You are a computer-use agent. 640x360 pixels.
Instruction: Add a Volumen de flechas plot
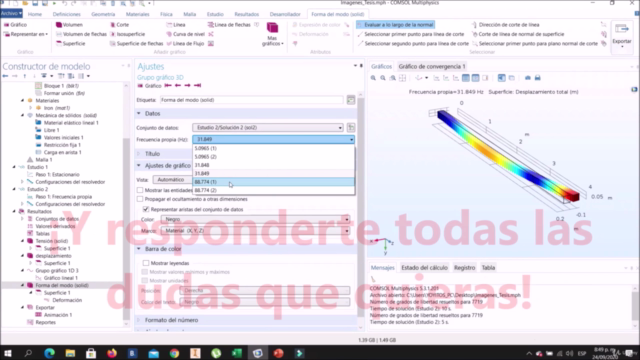[x=81, y=34]
